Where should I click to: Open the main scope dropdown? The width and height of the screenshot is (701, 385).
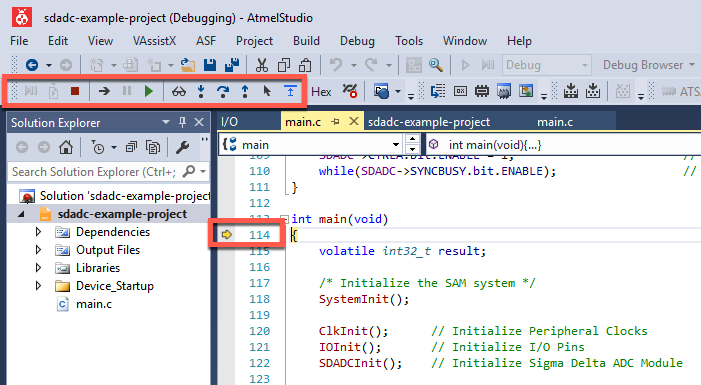396,144
